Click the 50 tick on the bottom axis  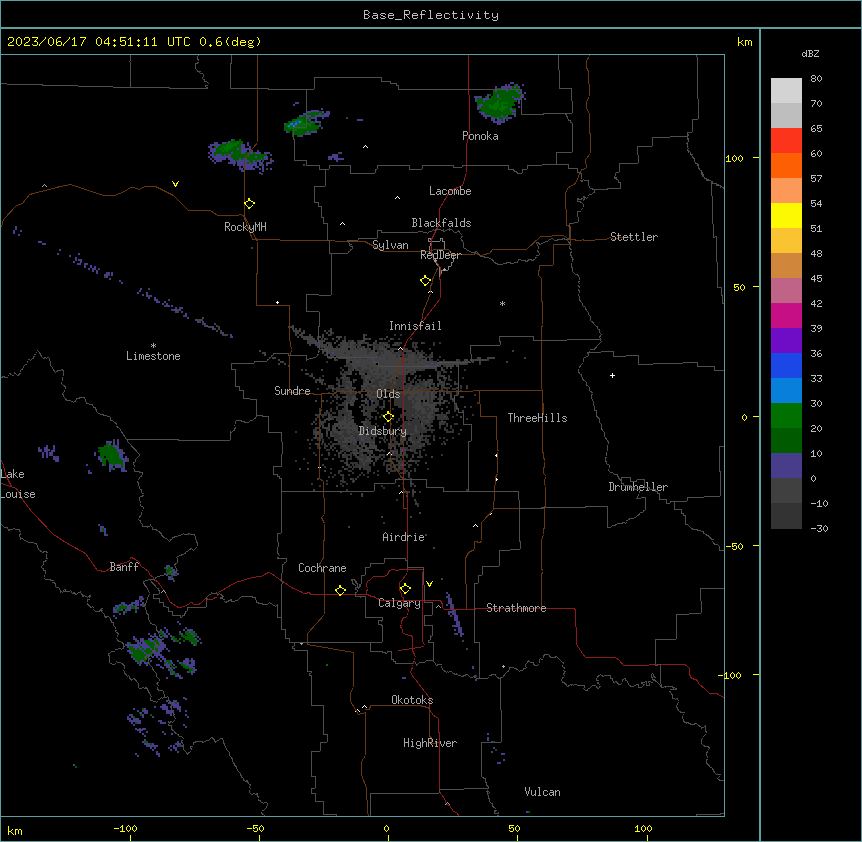pyautogui.click(x=514, y=828)
